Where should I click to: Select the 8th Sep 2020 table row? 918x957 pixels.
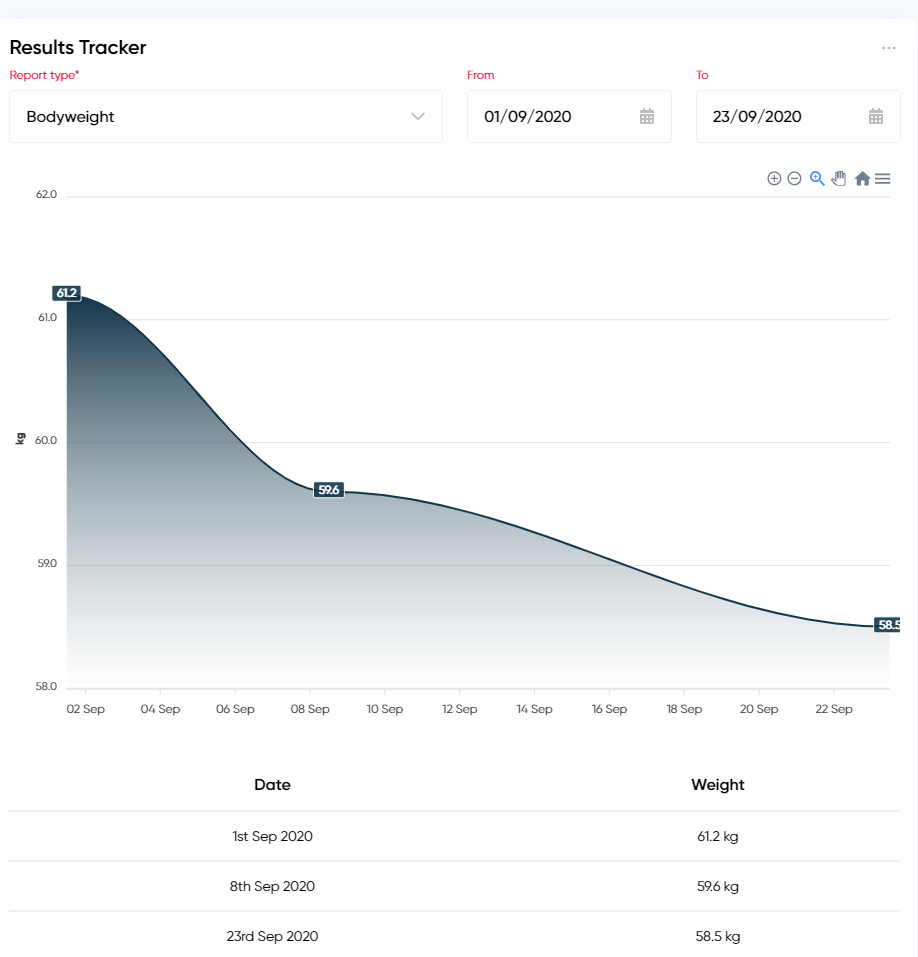(272, 886)
